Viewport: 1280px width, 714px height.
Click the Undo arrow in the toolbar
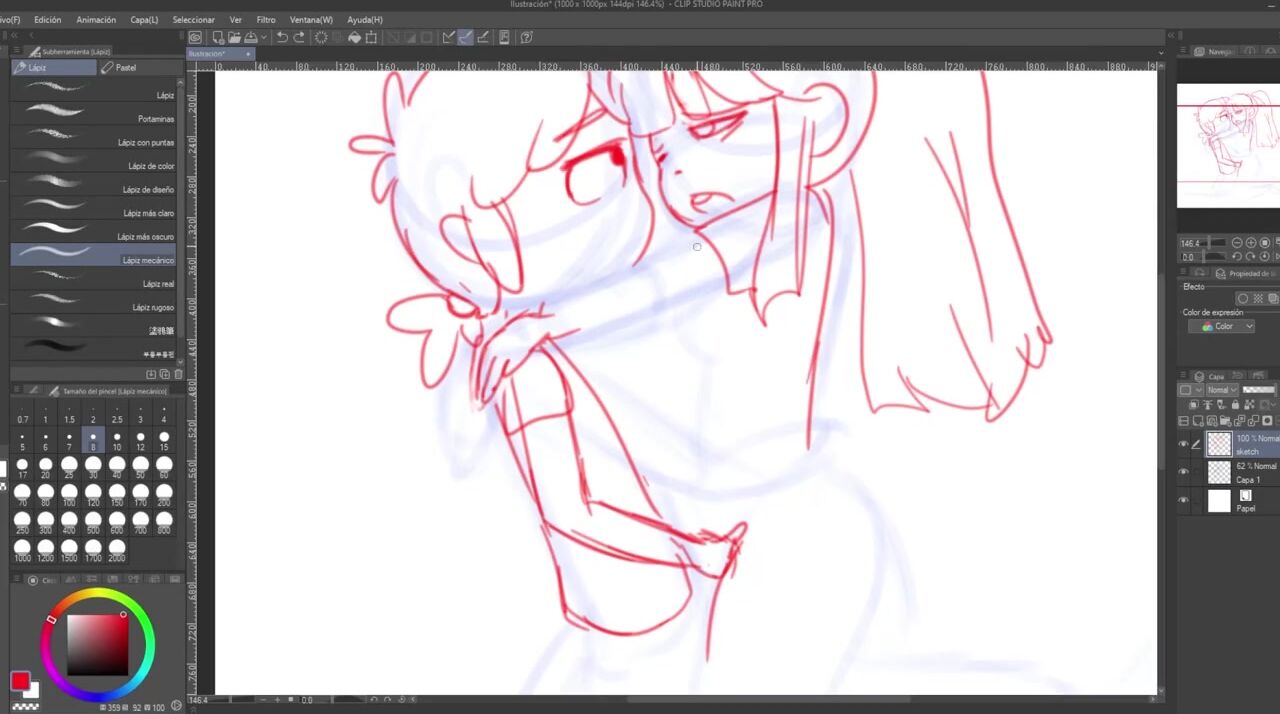[282, 37]
